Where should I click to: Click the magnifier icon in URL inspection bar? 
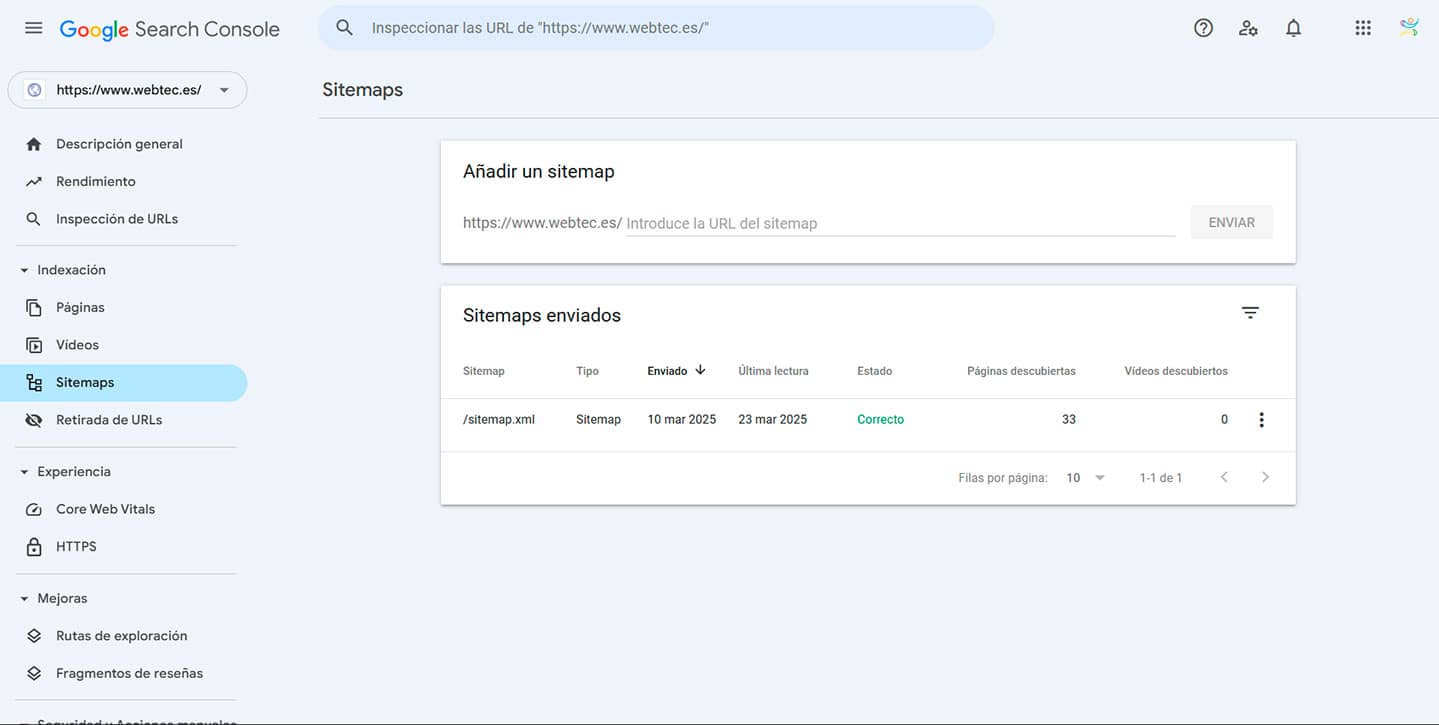pos(345,28)
